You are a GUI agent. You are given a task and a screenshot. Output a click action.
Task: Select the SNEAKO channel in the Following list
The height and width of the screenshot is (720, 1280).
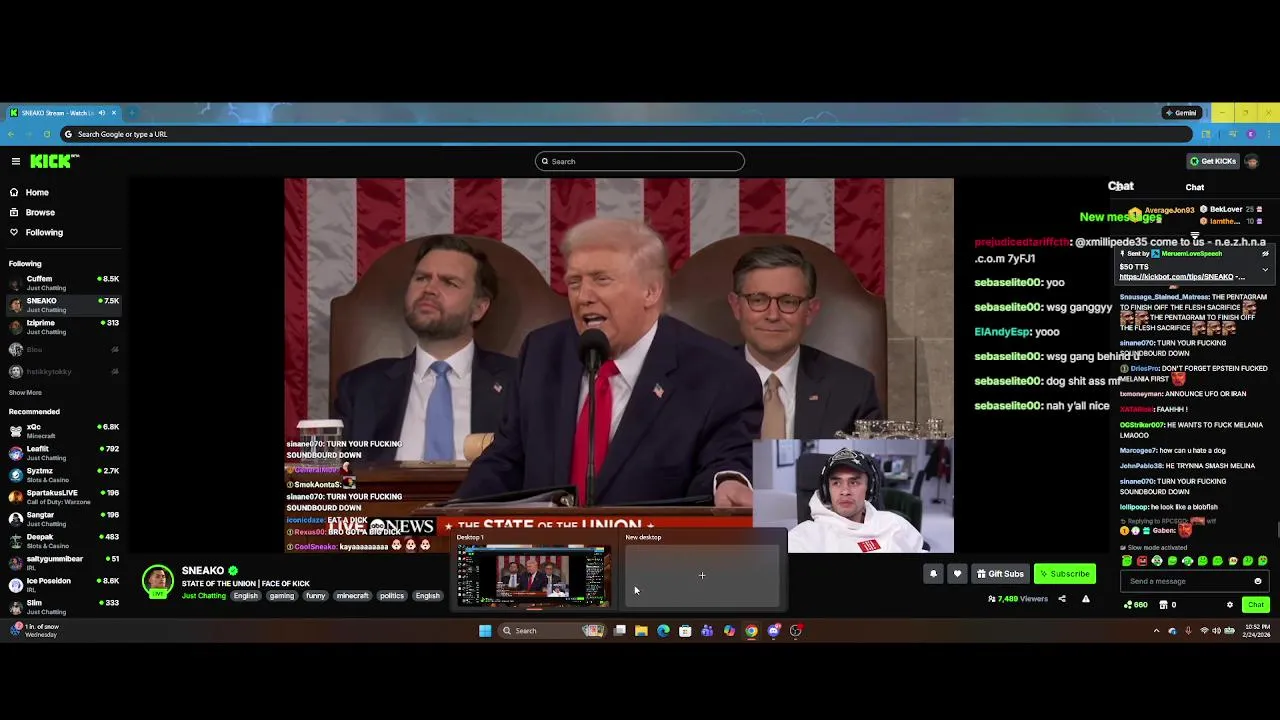[x=63, y=305]
